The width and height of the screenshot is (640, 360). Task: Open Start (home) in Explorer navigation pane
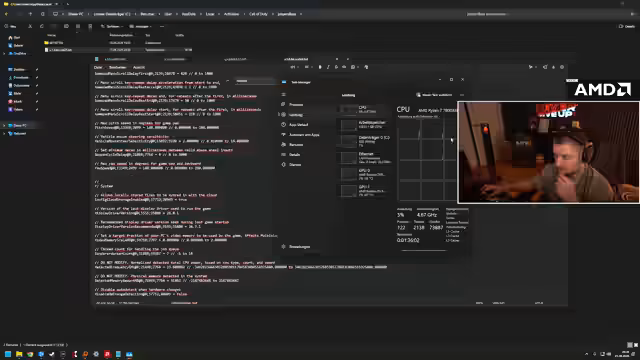(14, 38)
